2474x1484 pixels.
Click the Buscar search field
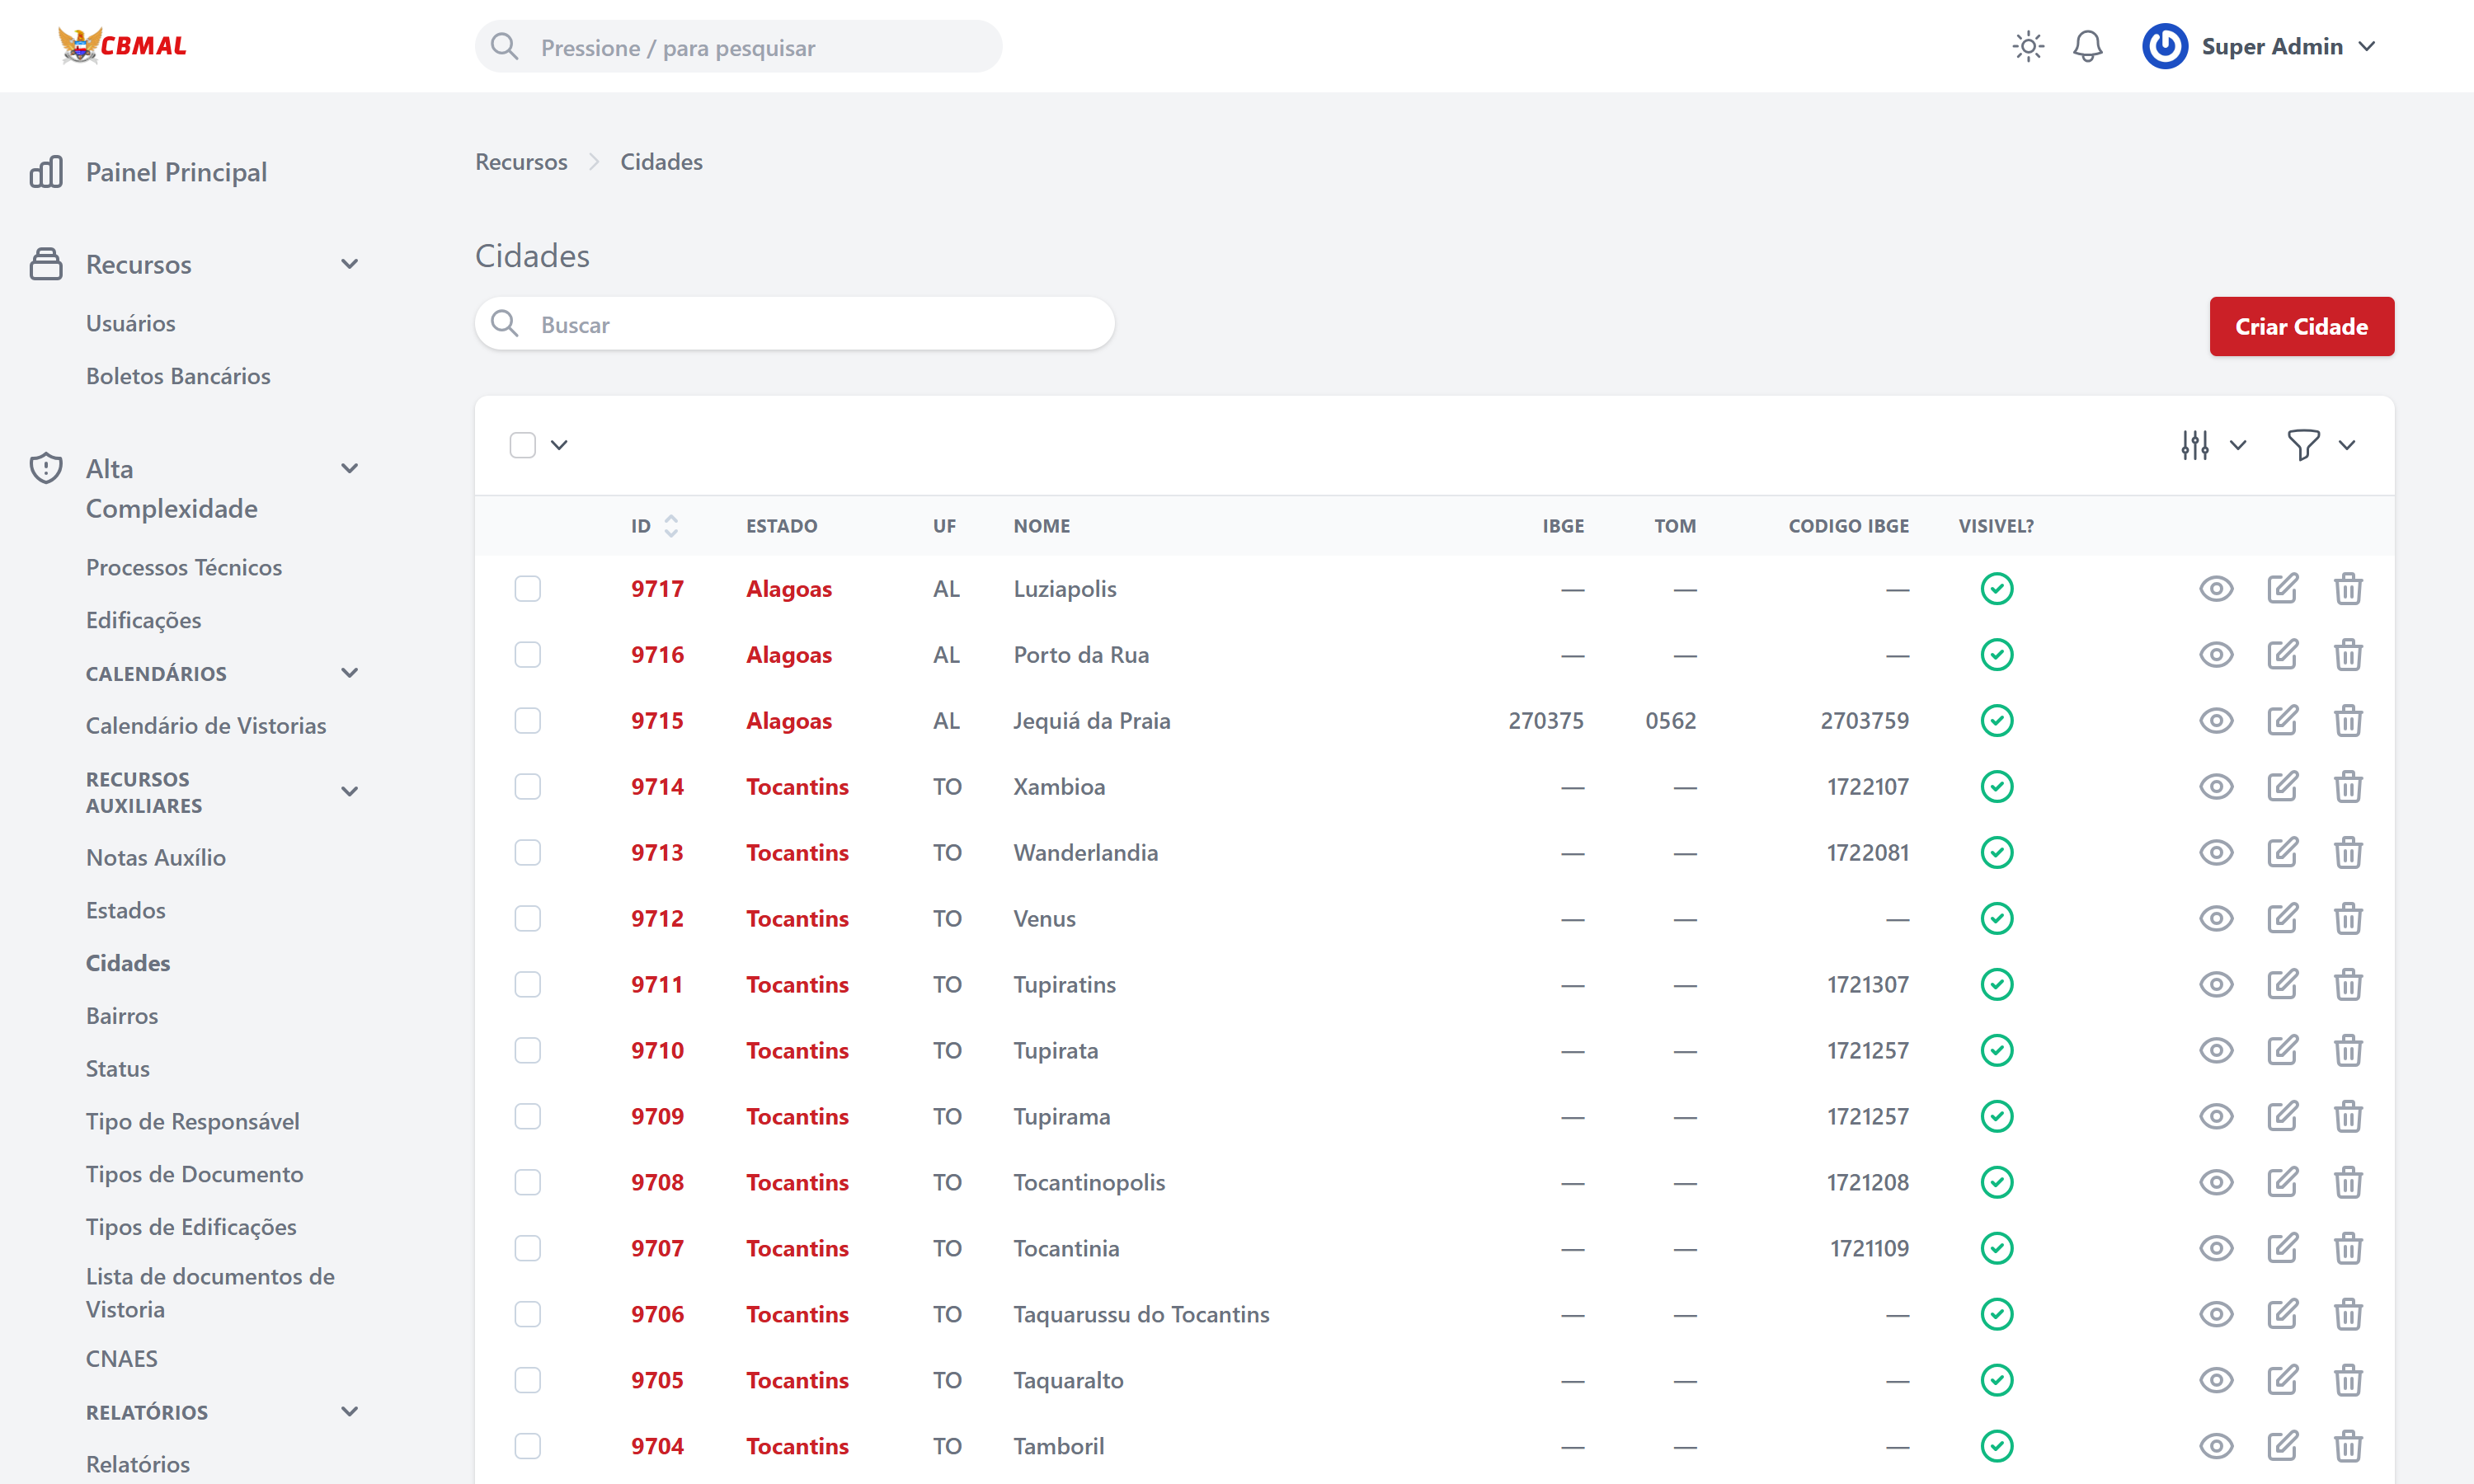795,324
